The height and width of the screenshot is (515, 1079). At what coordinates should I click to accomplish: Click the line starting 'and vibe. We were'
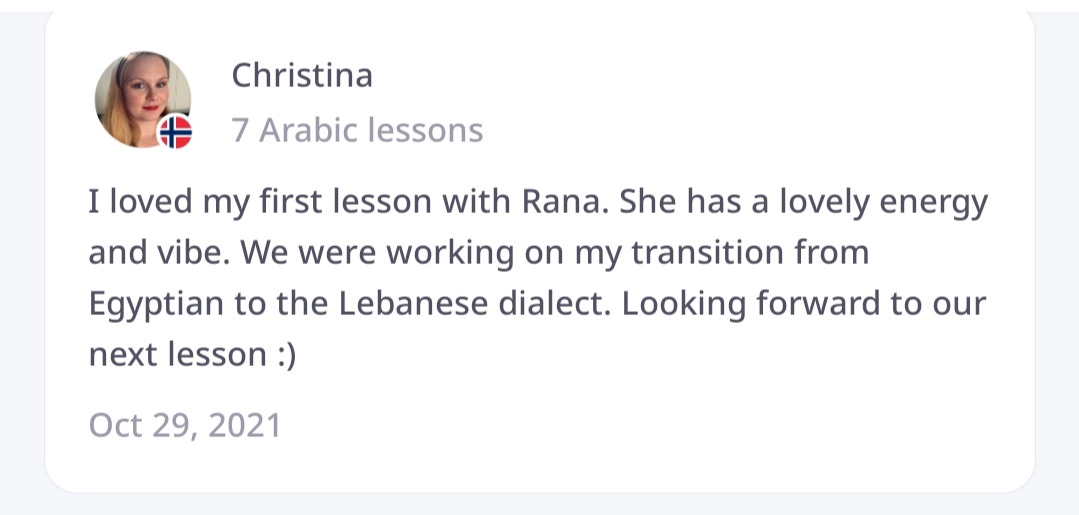pyautogui.click(x=478, y=253)
